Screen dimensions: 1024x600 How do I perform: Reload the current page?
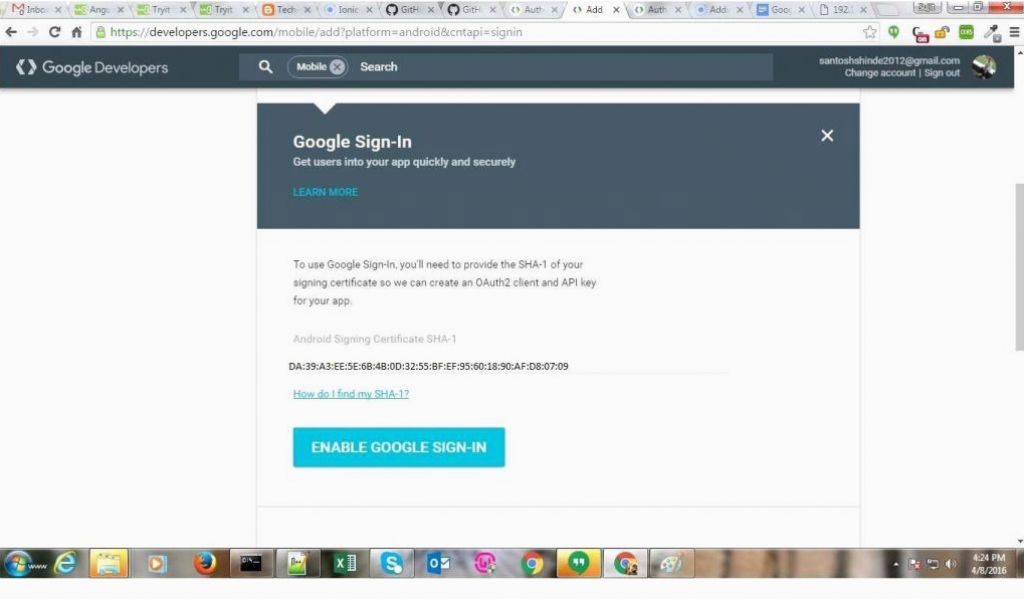click(x=55, y=32)
